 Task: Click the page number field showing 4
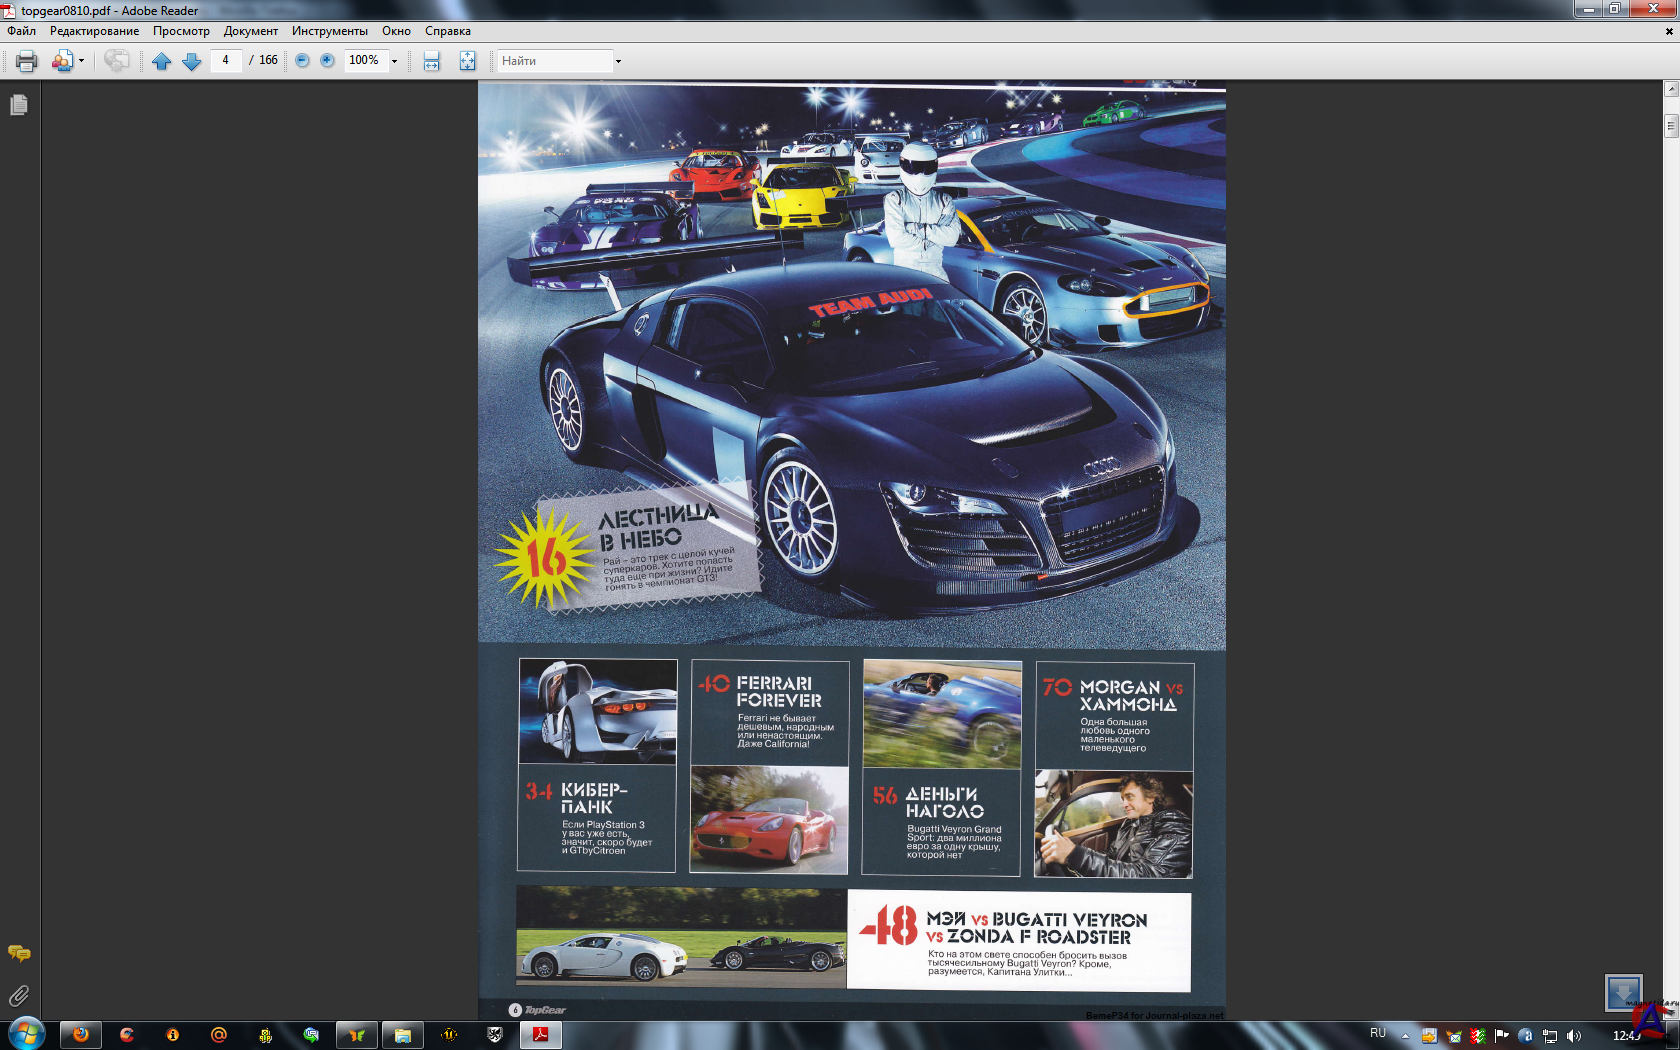[226, 60]
